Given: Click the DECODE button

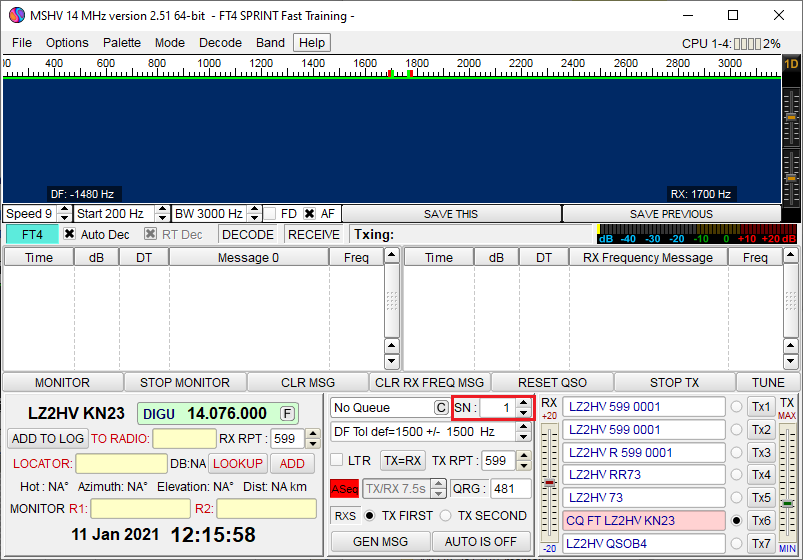Looking at the screenshot, I should 248,235.
